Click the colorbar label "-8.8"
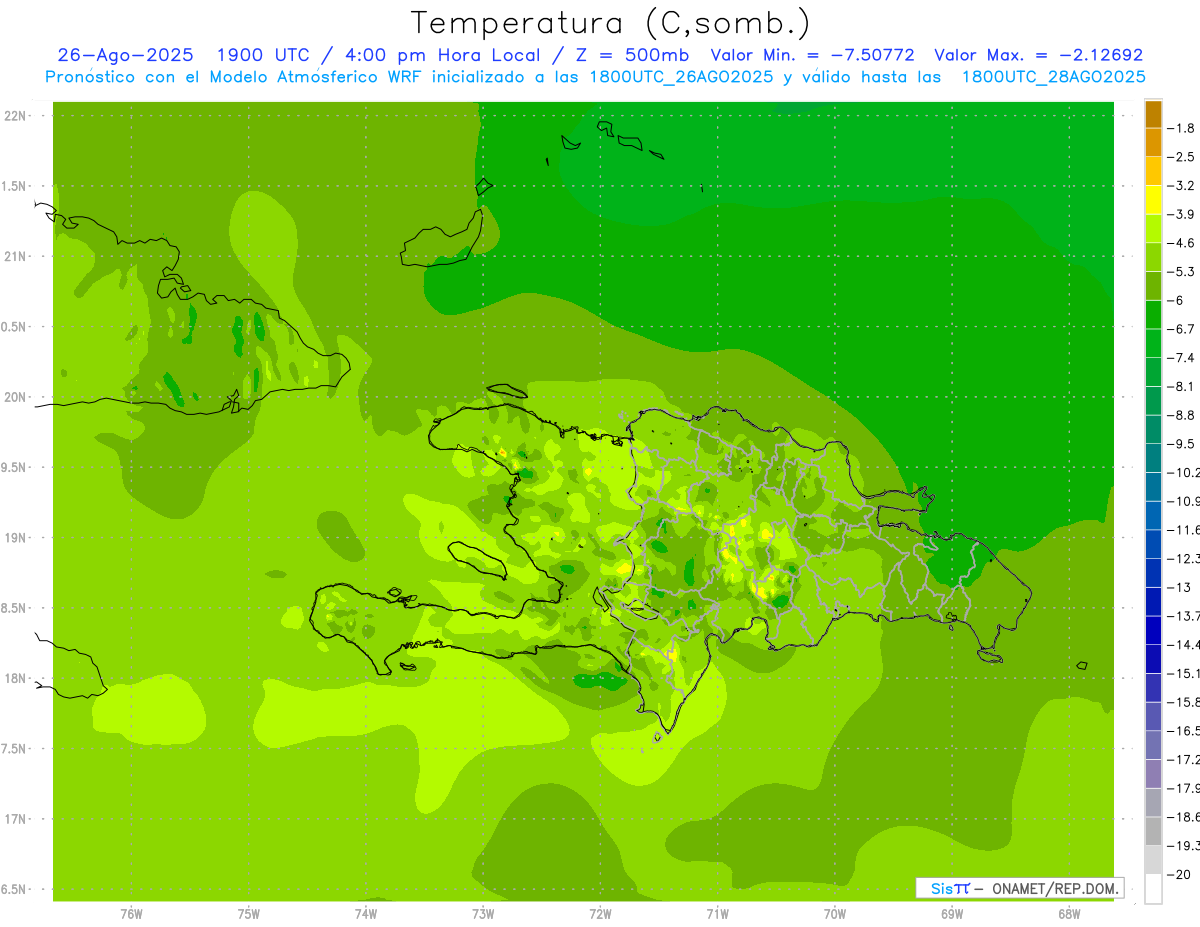Screen dimensions: 1200x927 [1181, 415]
